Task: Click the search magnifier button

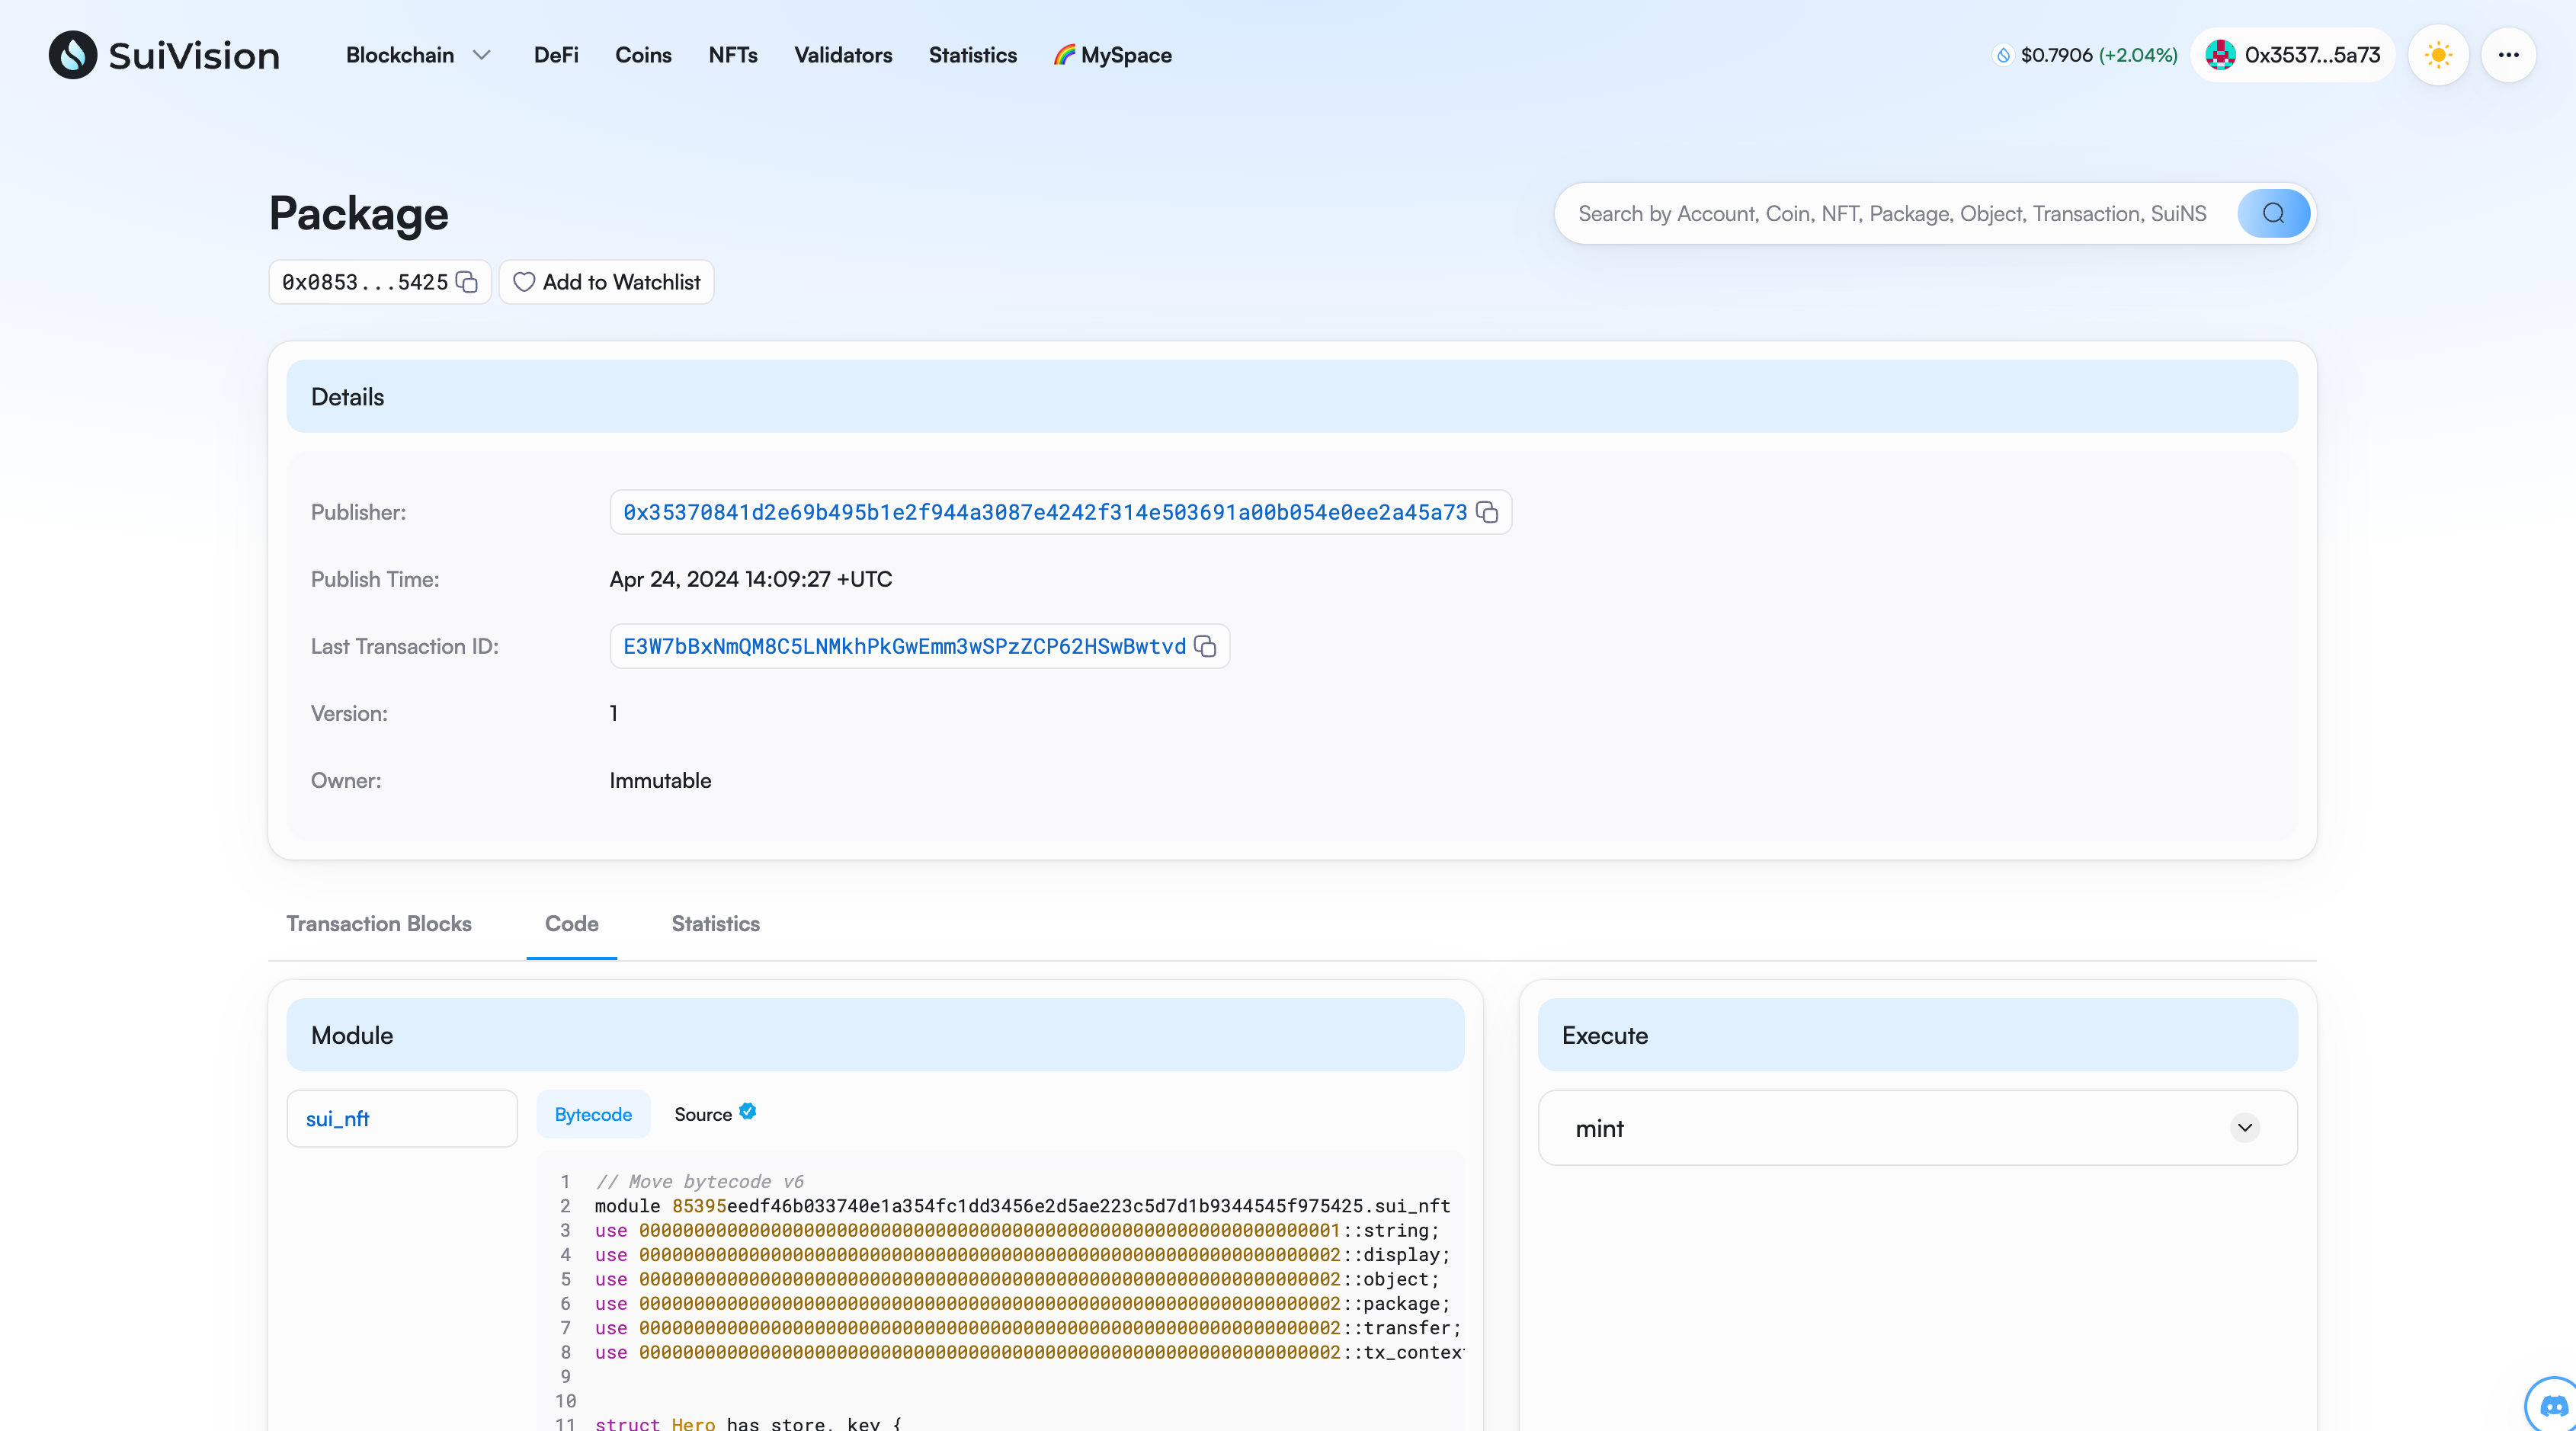Action: point(2273,213)
